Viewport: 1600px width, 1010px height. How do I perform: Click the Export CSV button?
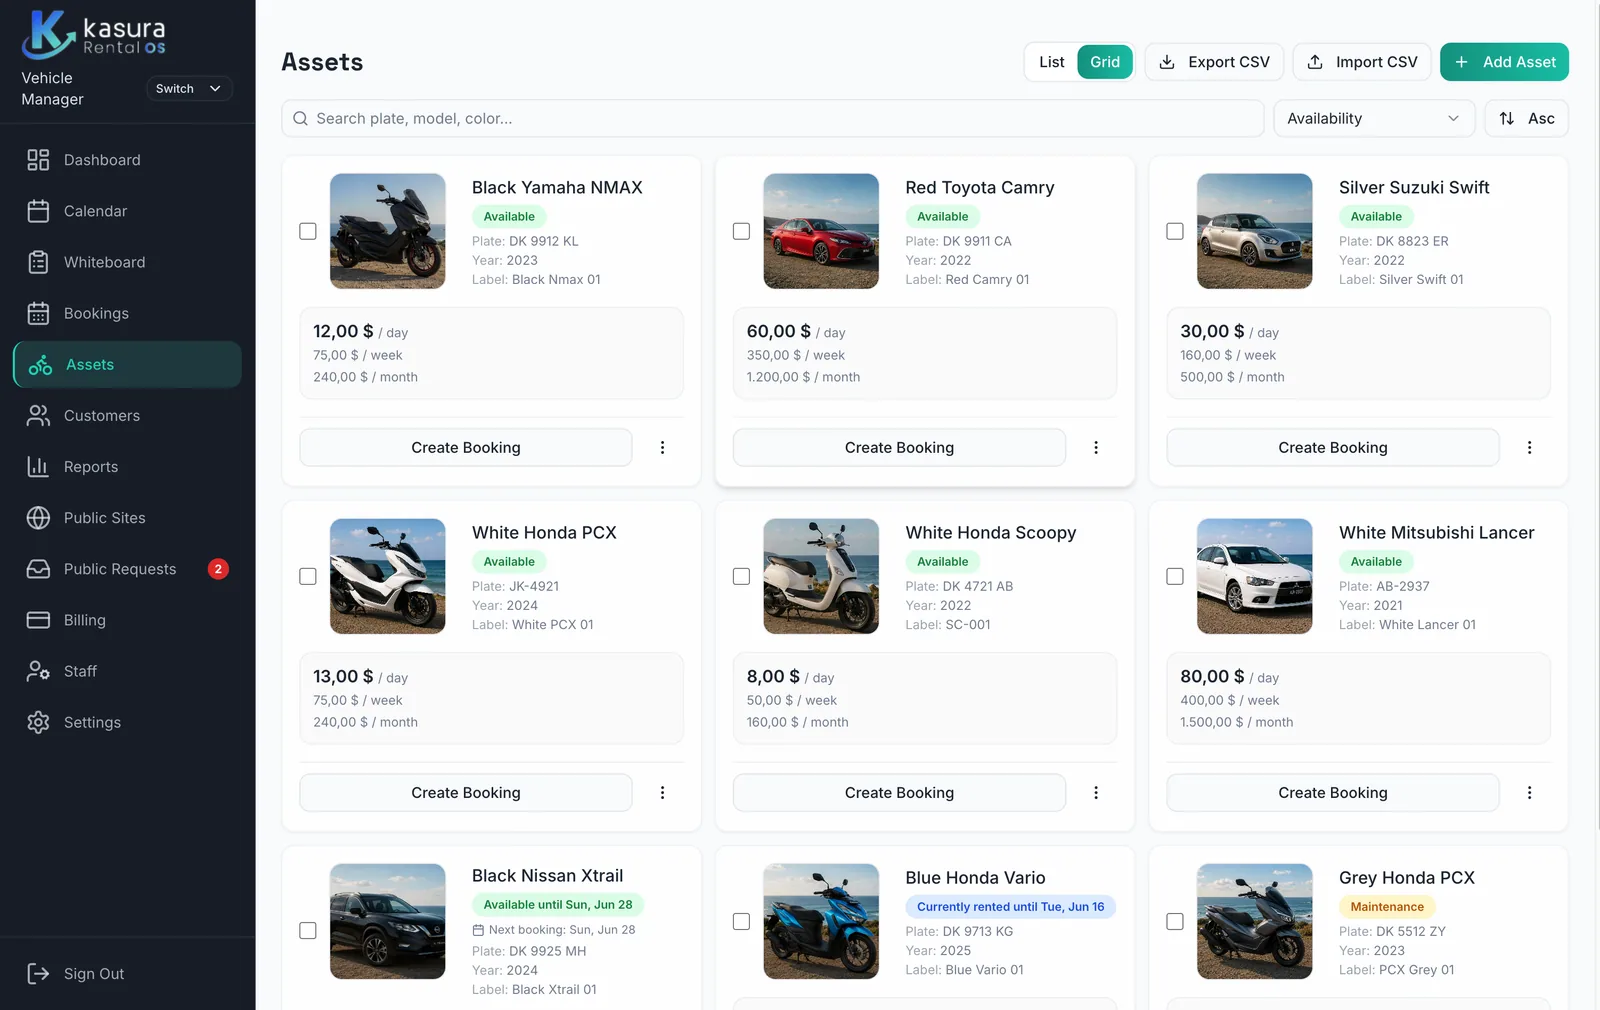tap(1214, 62)
